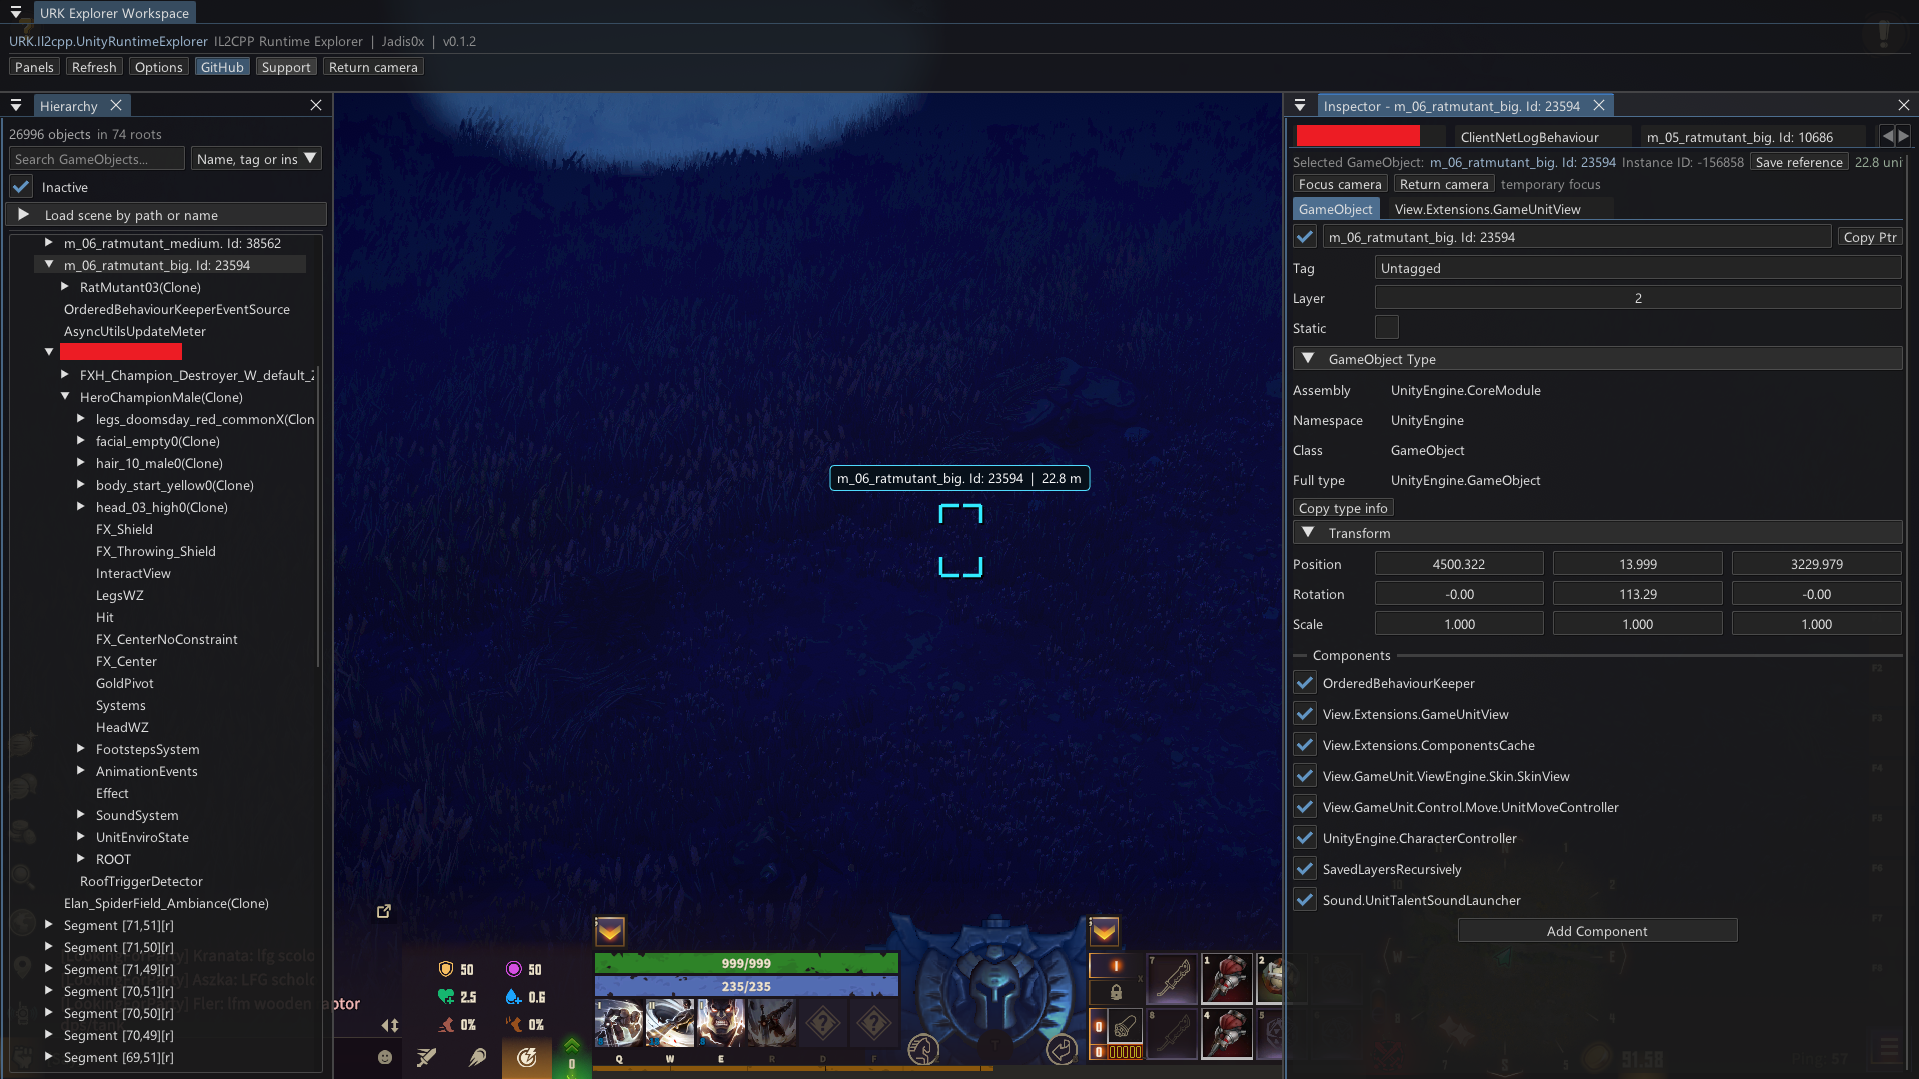Click the comet icon in bottom stat bar

tap(477, 1057)
